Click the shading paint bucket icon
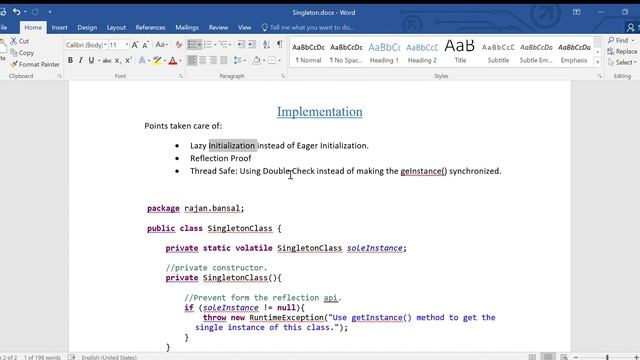This screenshot has height=360, width=640. (256, 60)
